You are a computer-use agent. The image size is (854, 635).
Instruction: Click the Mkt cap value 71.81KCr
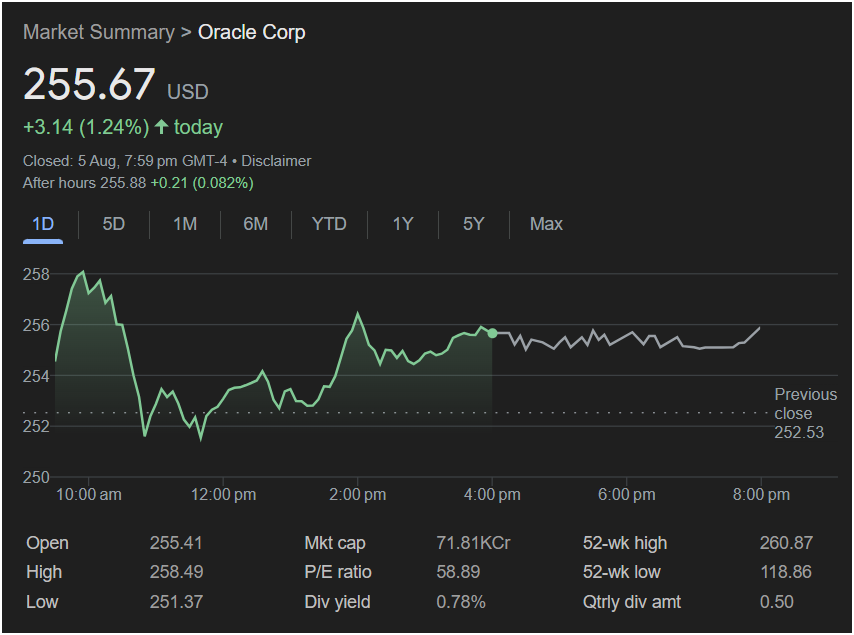click(x=473, y=543)
